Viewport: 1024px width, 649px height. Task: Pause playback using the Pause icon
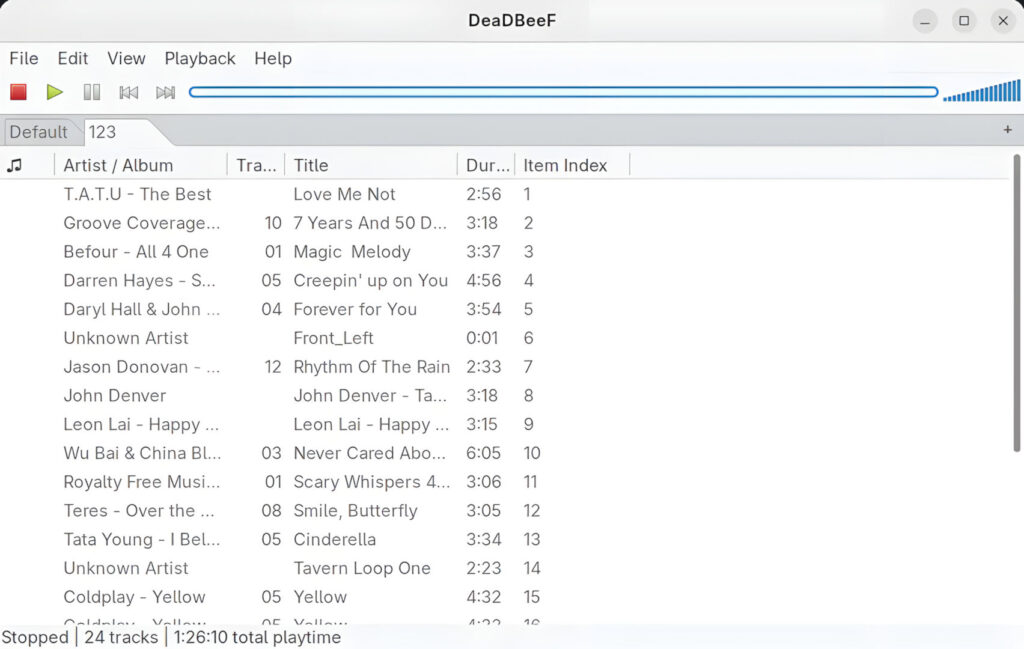coord(92,92)
